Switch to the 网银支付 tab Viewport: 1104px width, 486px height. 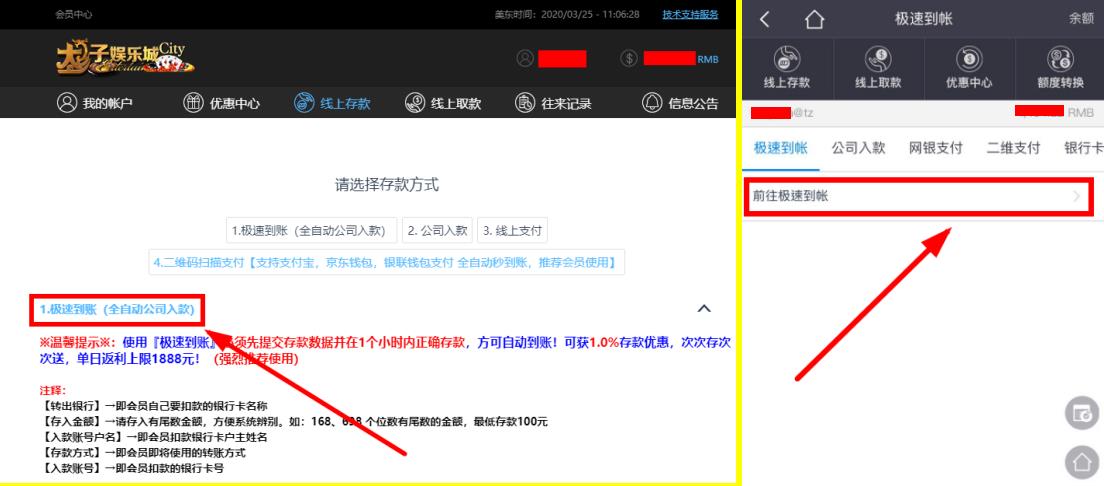pyautogui.click(x=935, y=148)
